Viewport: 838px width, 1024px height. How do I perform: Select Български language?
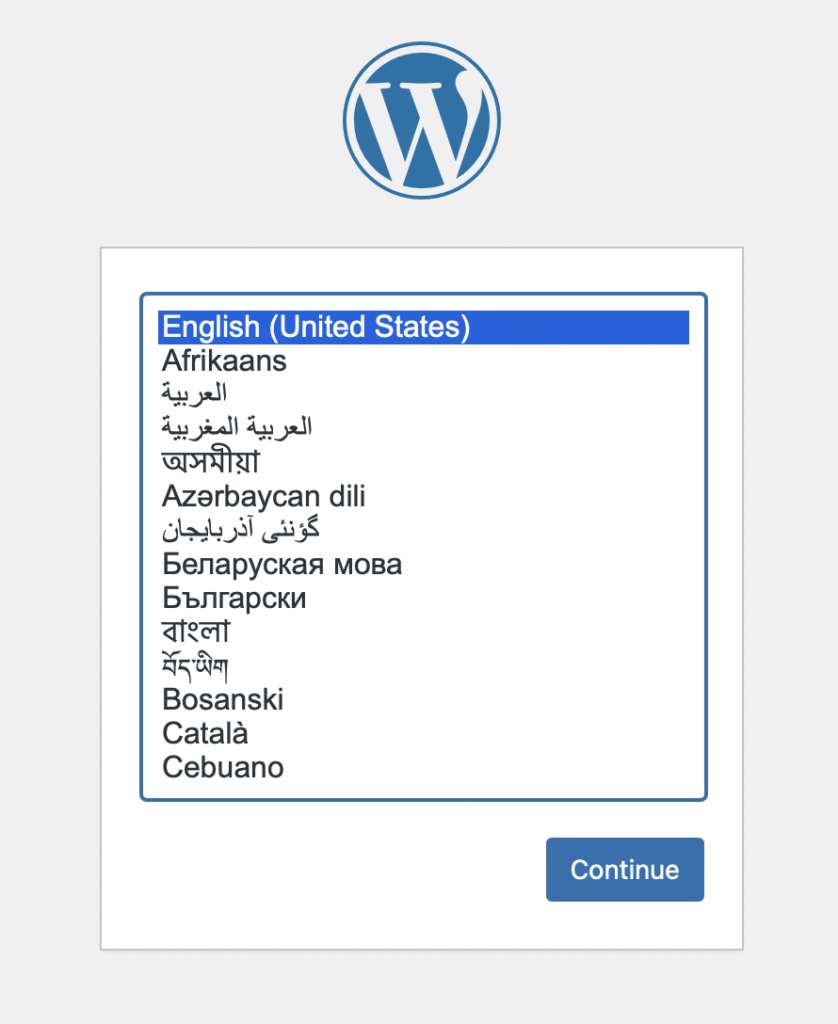coord(423,599)
